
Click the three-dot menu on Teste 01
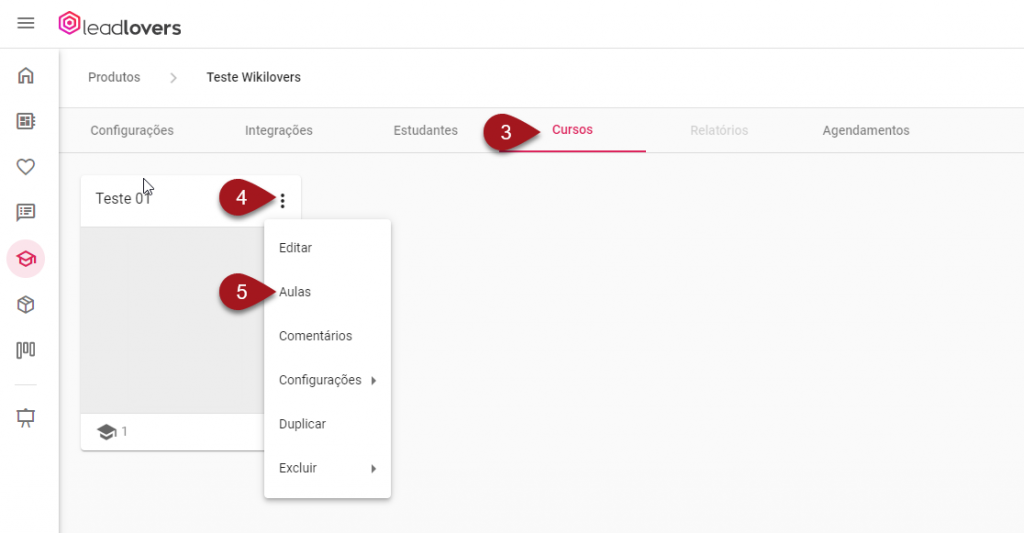point(283,201)
